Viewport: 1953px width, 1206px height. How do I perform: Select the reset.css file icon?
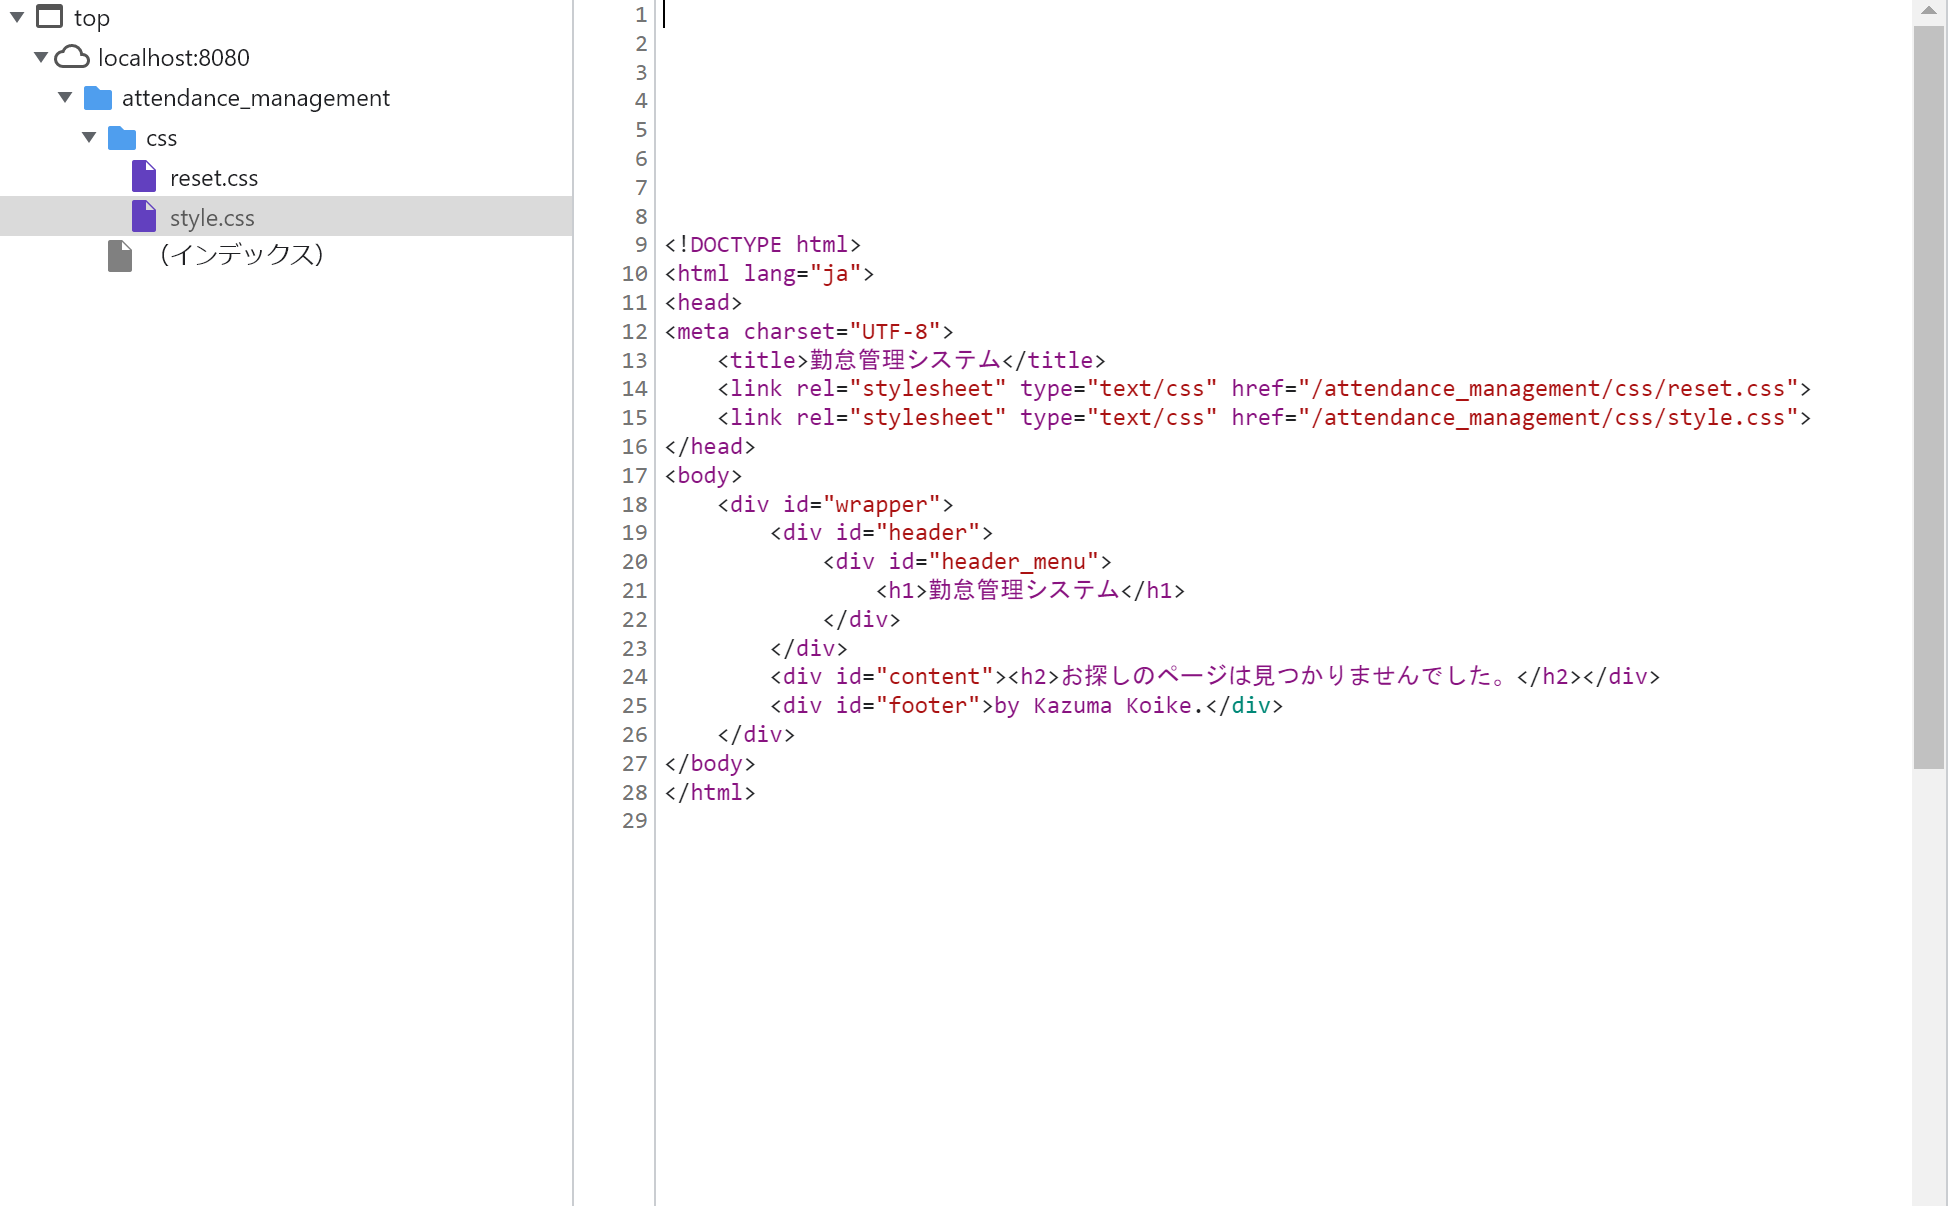(x=144, y=176)
